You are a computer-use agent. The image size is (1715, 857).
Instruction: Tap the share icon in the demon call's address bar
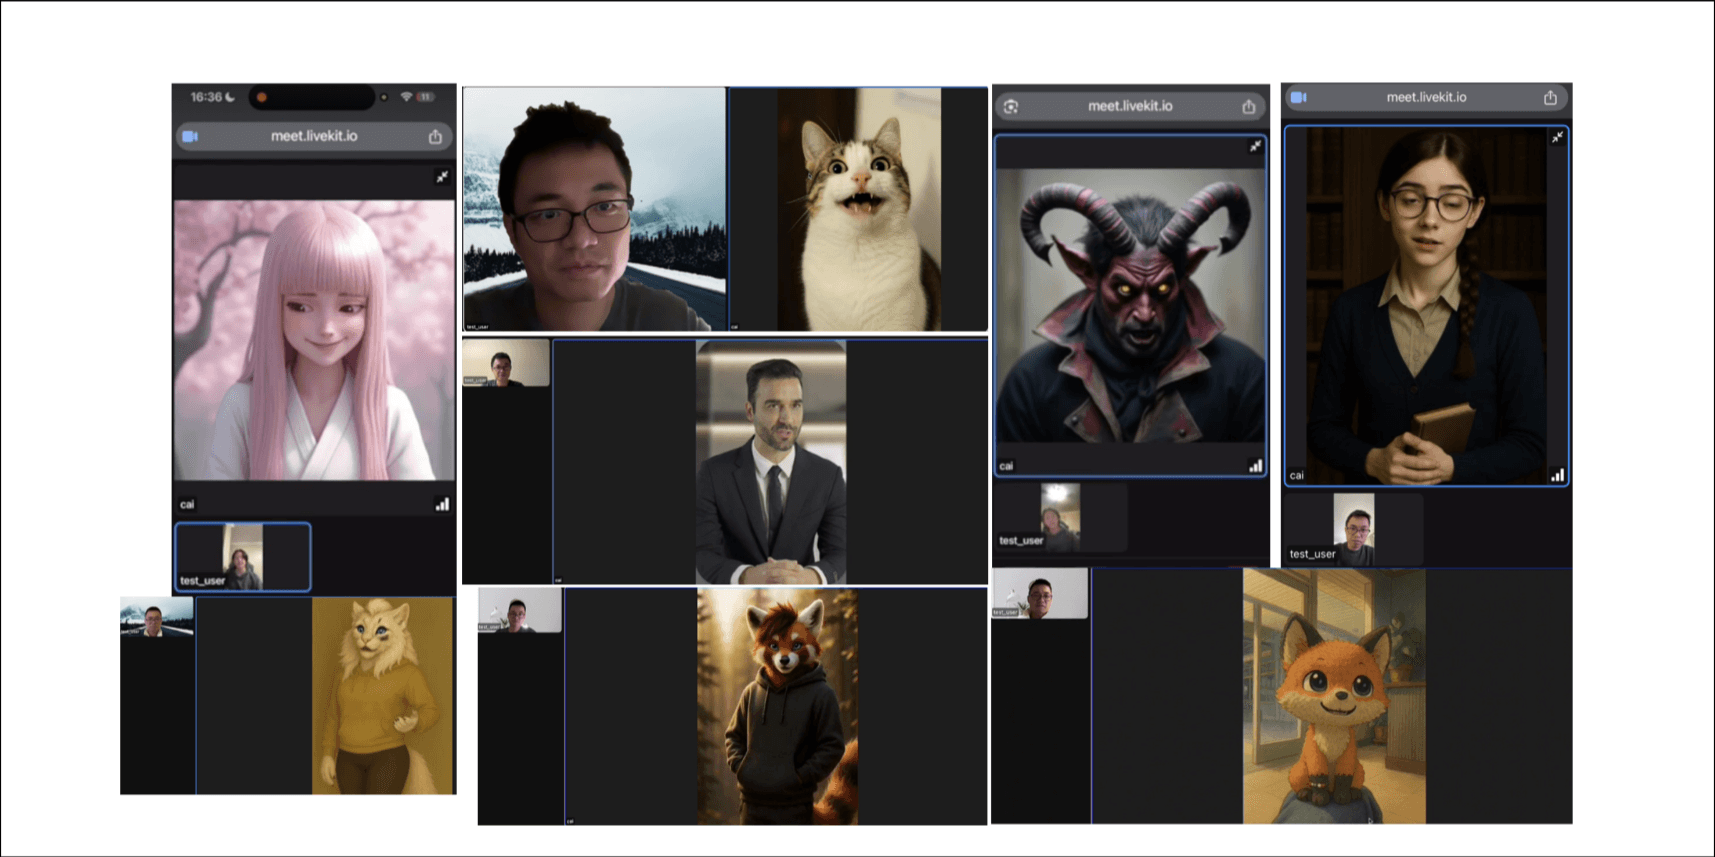pyautogui.click(x=1248, y=106)
